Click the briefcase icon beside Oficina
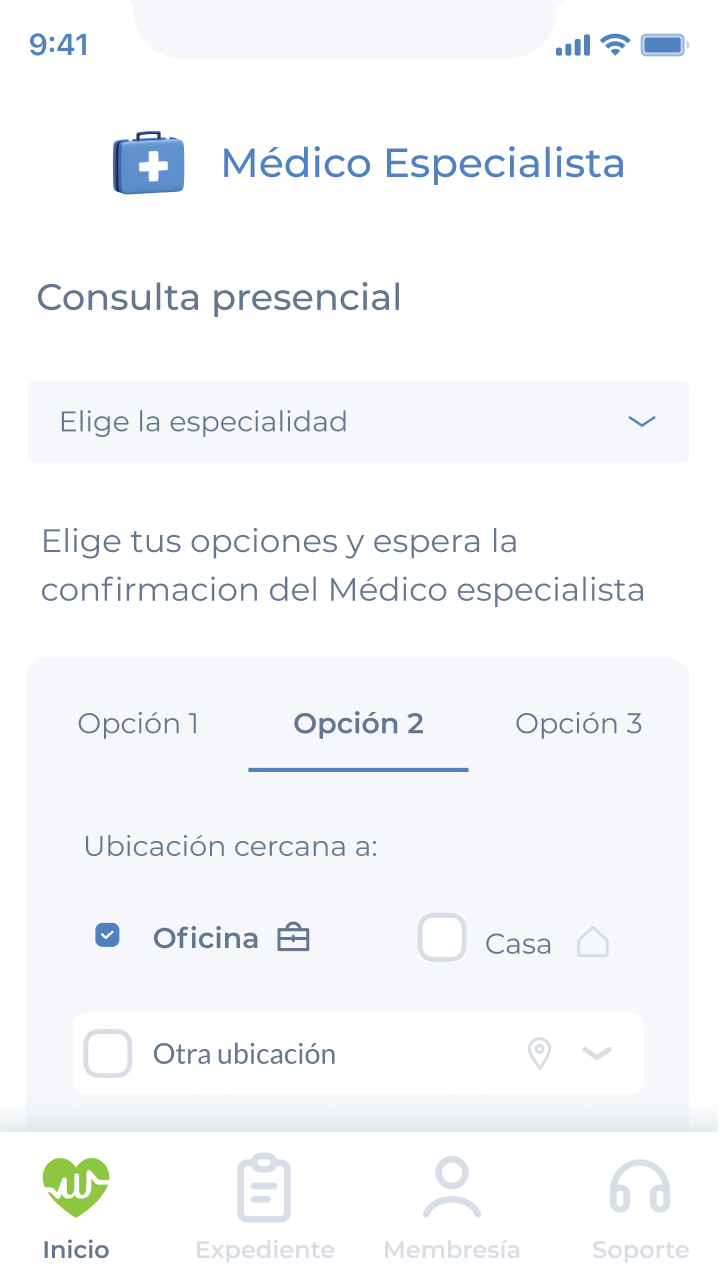 (x=293, y=938)
